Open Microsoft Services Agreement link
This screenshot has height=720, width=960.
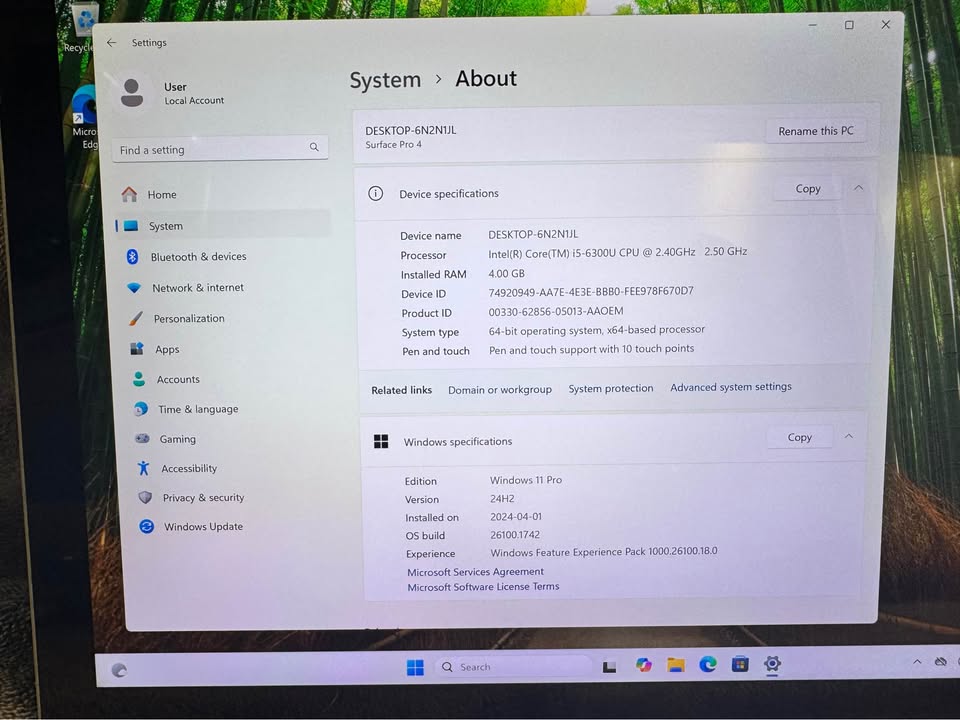tap(475, 571)
